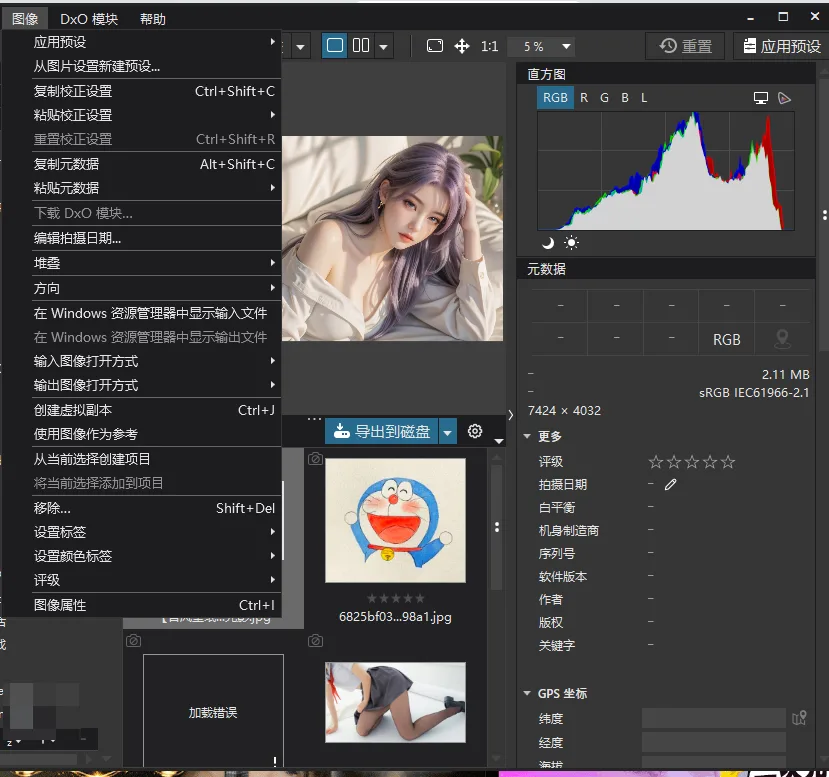Click camera icon above kneeling photo thumbnail
Screen dimensions: 829x777
tap(315, 641)
